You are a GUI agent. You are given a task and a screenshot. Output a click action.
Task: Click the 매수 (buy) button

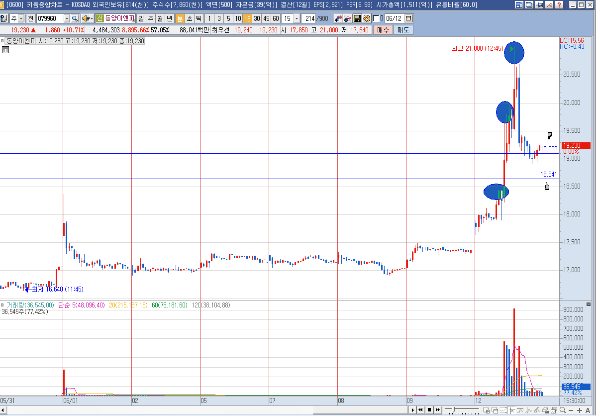point(383,29)
